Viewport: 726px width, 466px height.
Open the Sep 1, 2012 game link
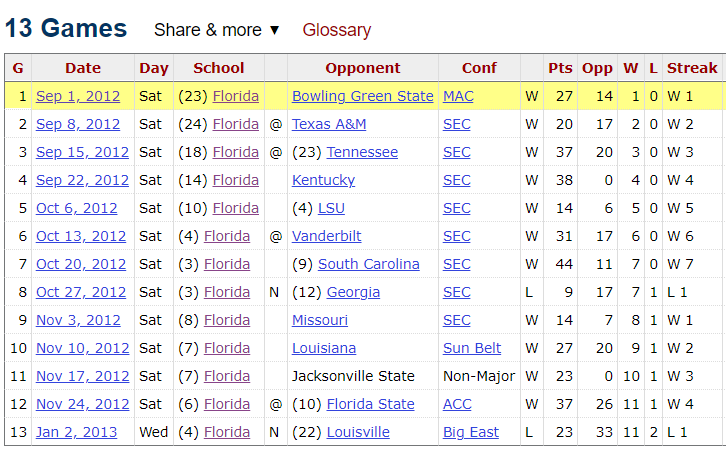point(78,96)
